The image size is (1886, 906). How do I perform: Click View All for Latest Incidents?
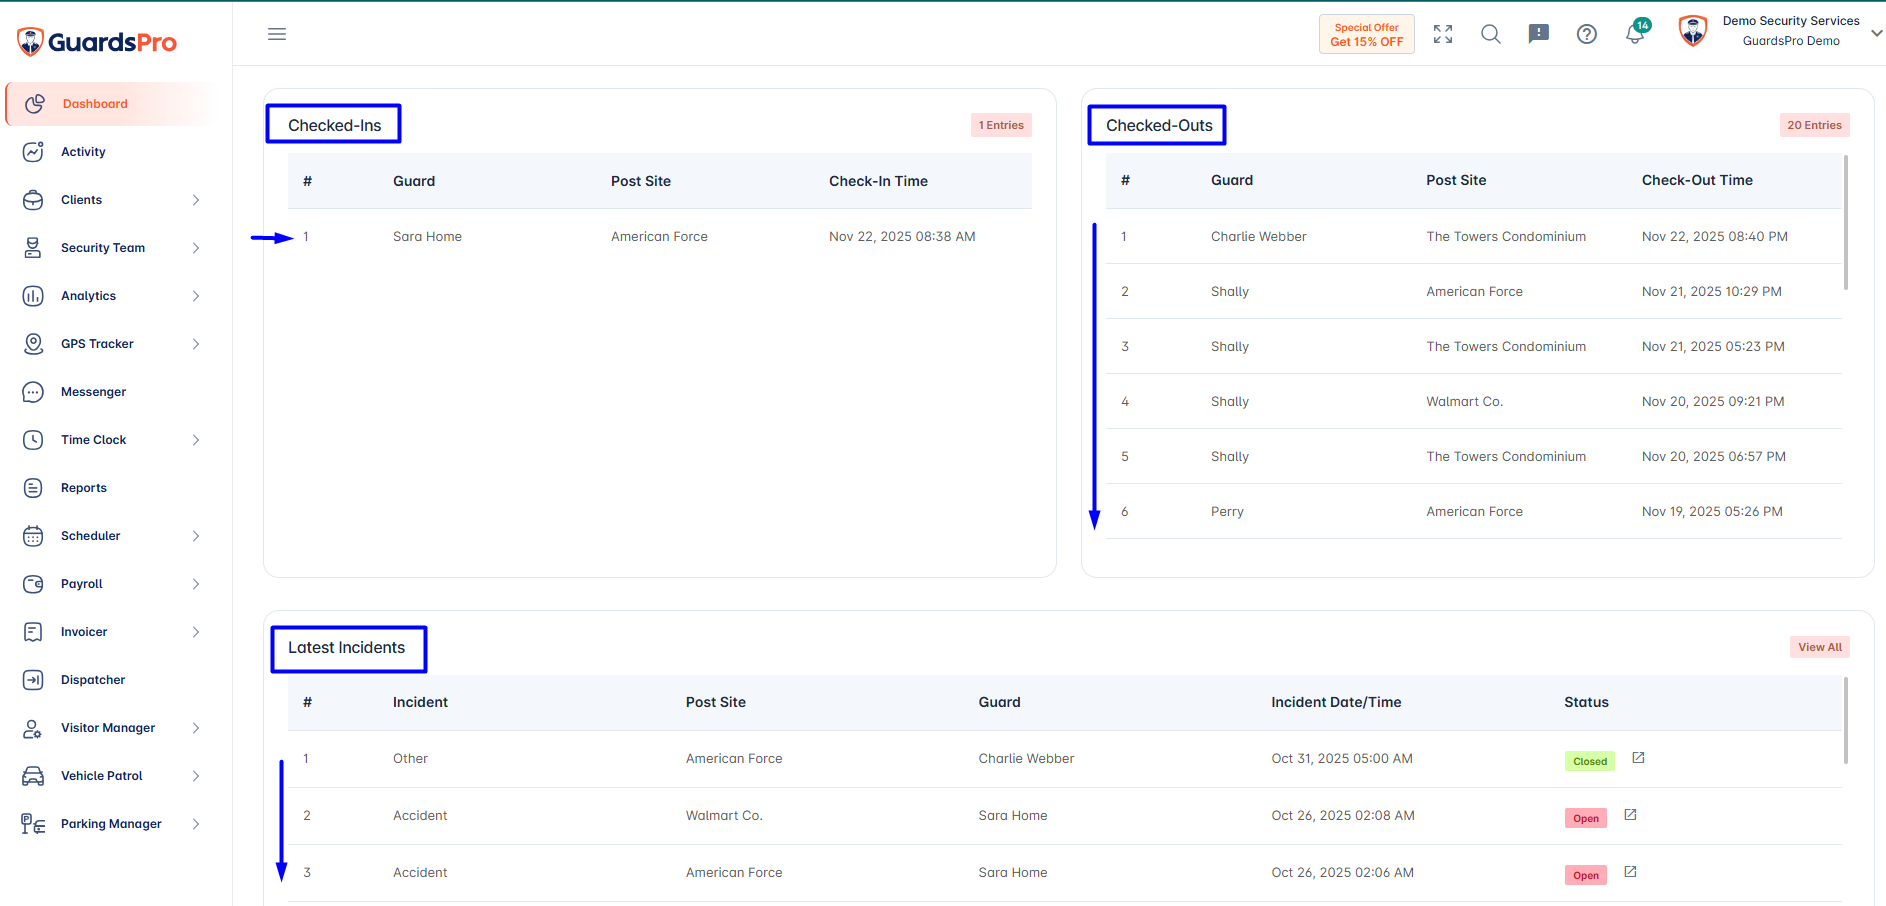[x=1820, y=647]
